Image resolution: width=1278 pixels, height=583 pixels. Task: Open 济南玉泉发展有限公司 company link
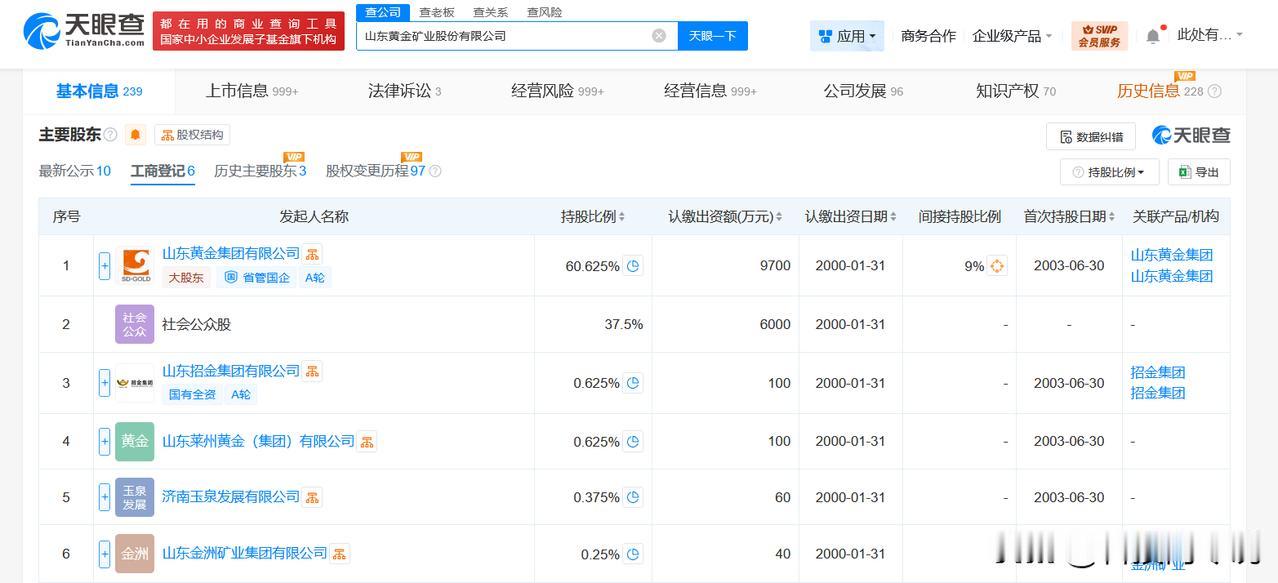click(231, 497)
